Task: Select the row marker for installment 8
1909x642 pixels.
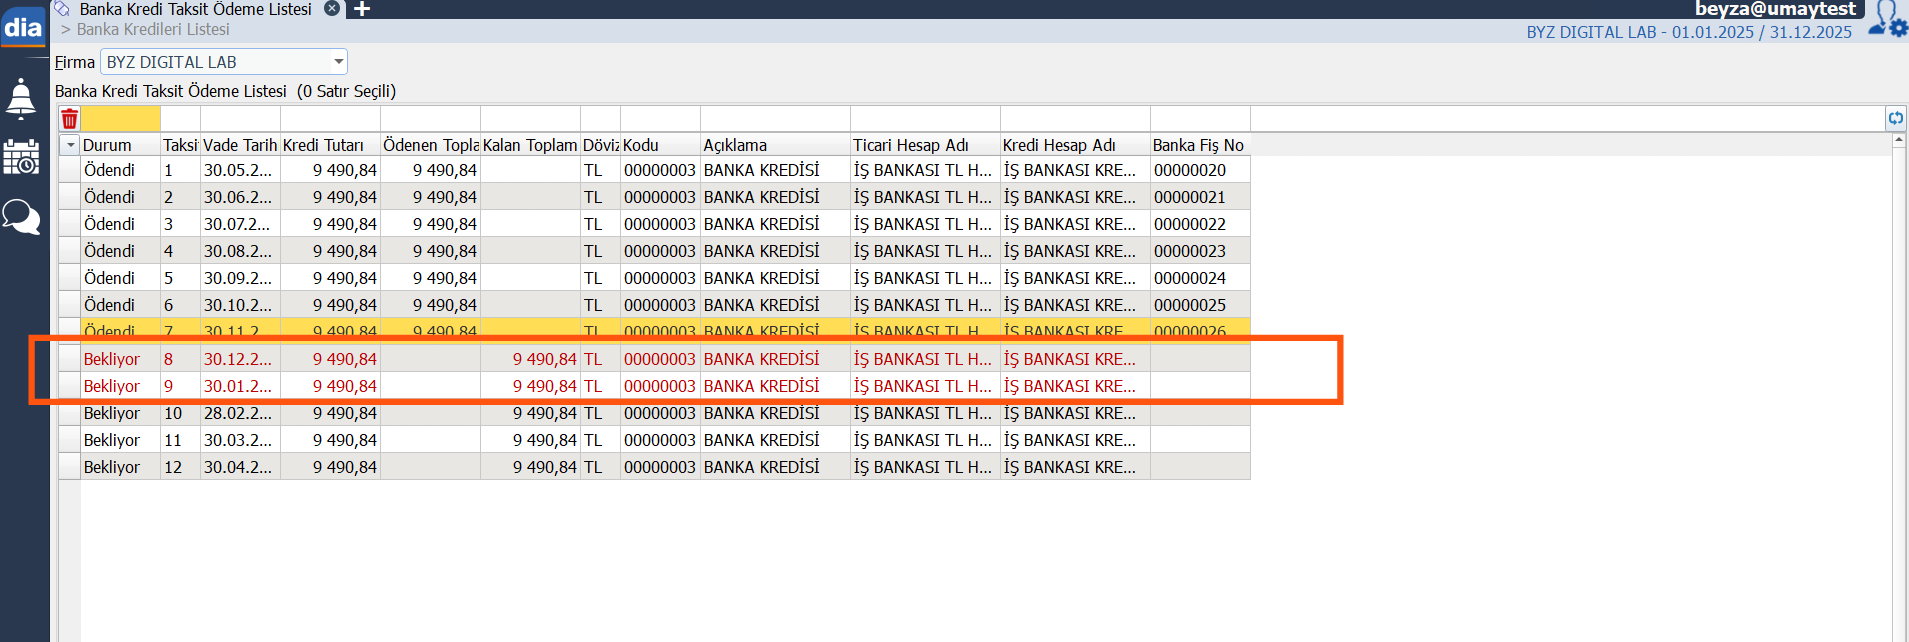Action: (x=69, y=359)
